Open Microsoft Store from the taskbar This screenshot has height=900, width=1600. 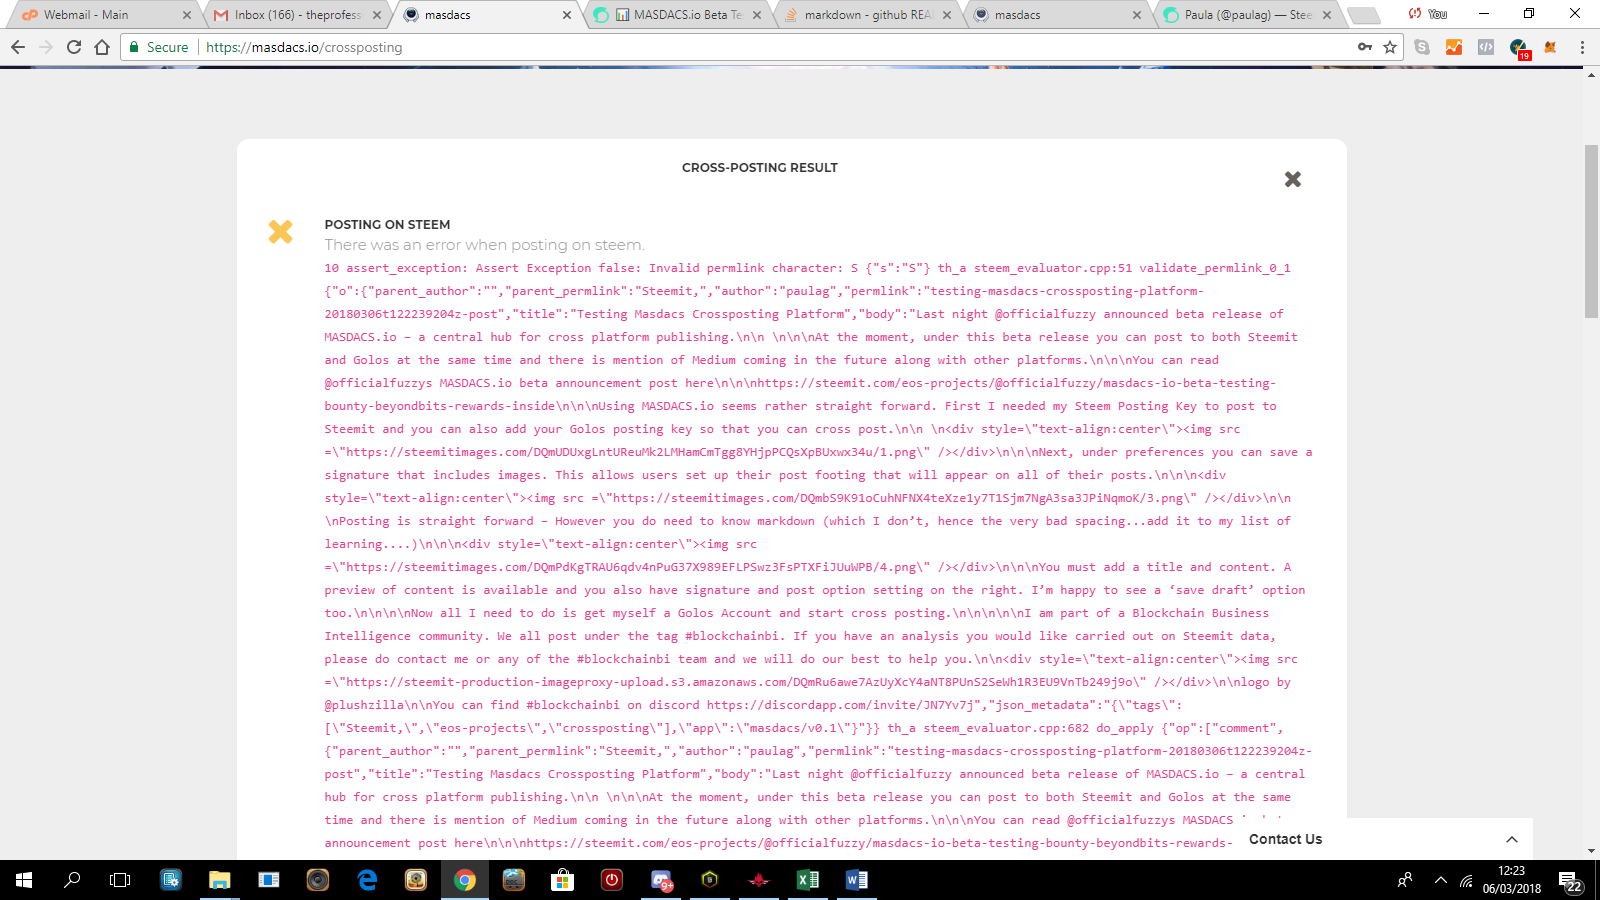(x=563, y=880)
